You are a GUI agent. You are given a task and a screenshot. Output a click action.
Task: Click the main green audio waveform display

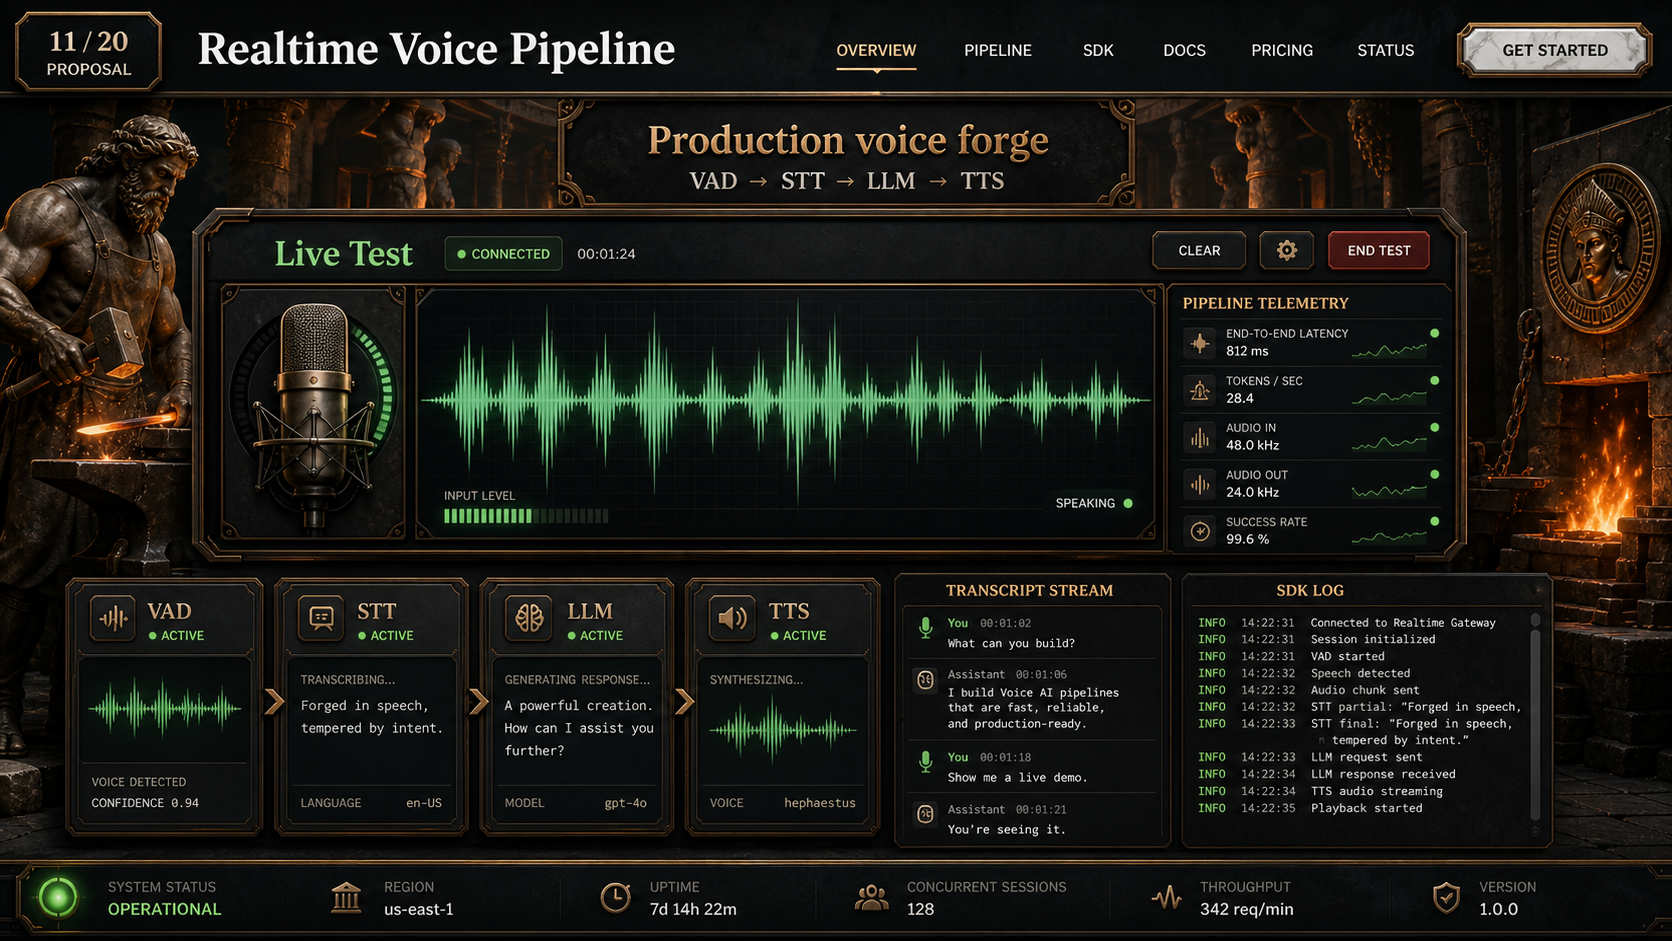(786, 400)
